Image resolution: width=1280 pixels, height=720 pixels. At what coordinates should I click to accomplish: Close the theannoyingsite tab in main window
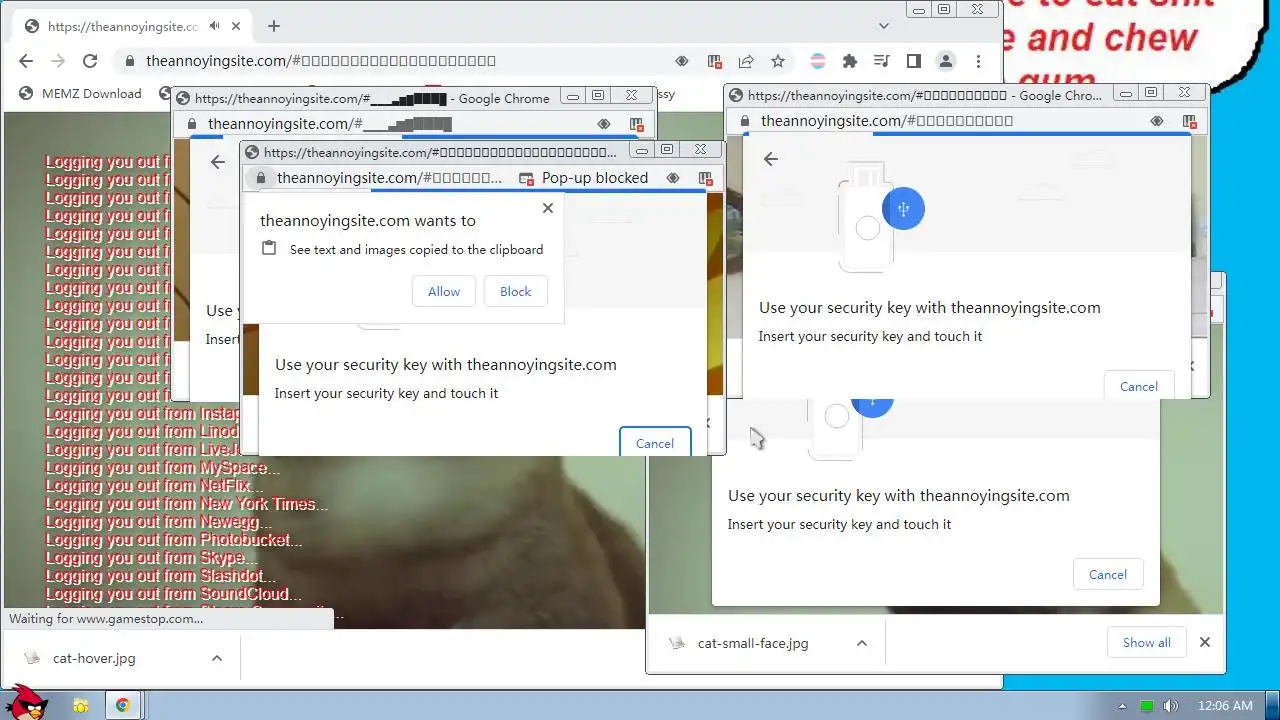(x=238, y=26)
